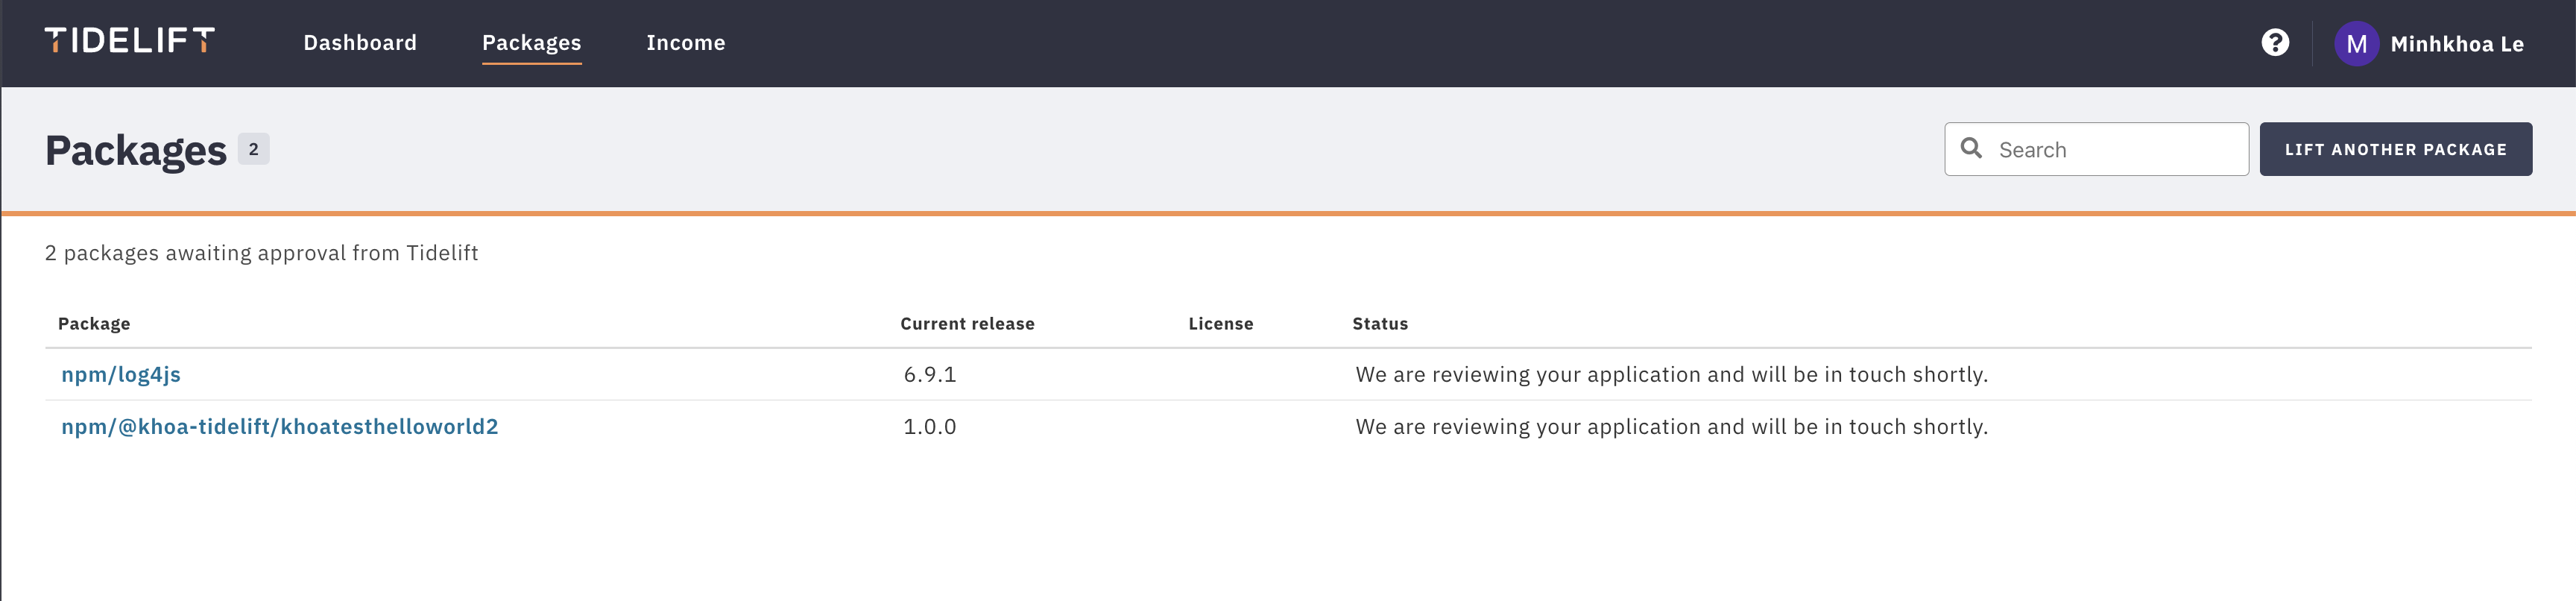Click the Lift Another Package button
Screen dimensions: 2576x601
click(x=2396, y=149)
